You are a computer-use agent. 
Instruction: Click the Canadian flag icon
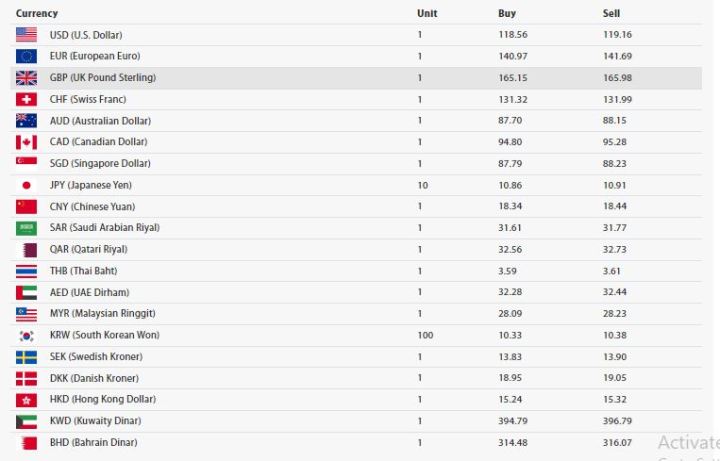tap(26, 142)
